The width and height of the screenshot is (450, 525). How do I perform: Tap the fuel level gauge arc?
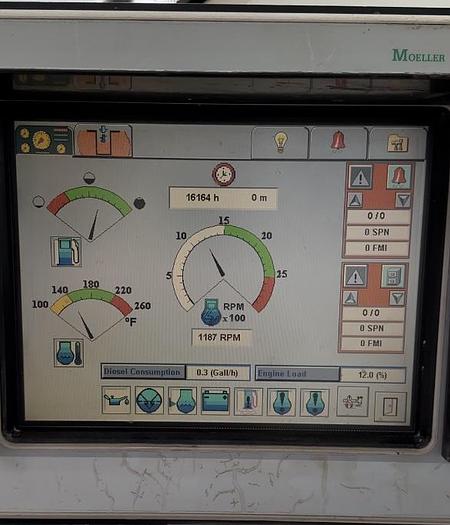89,213
